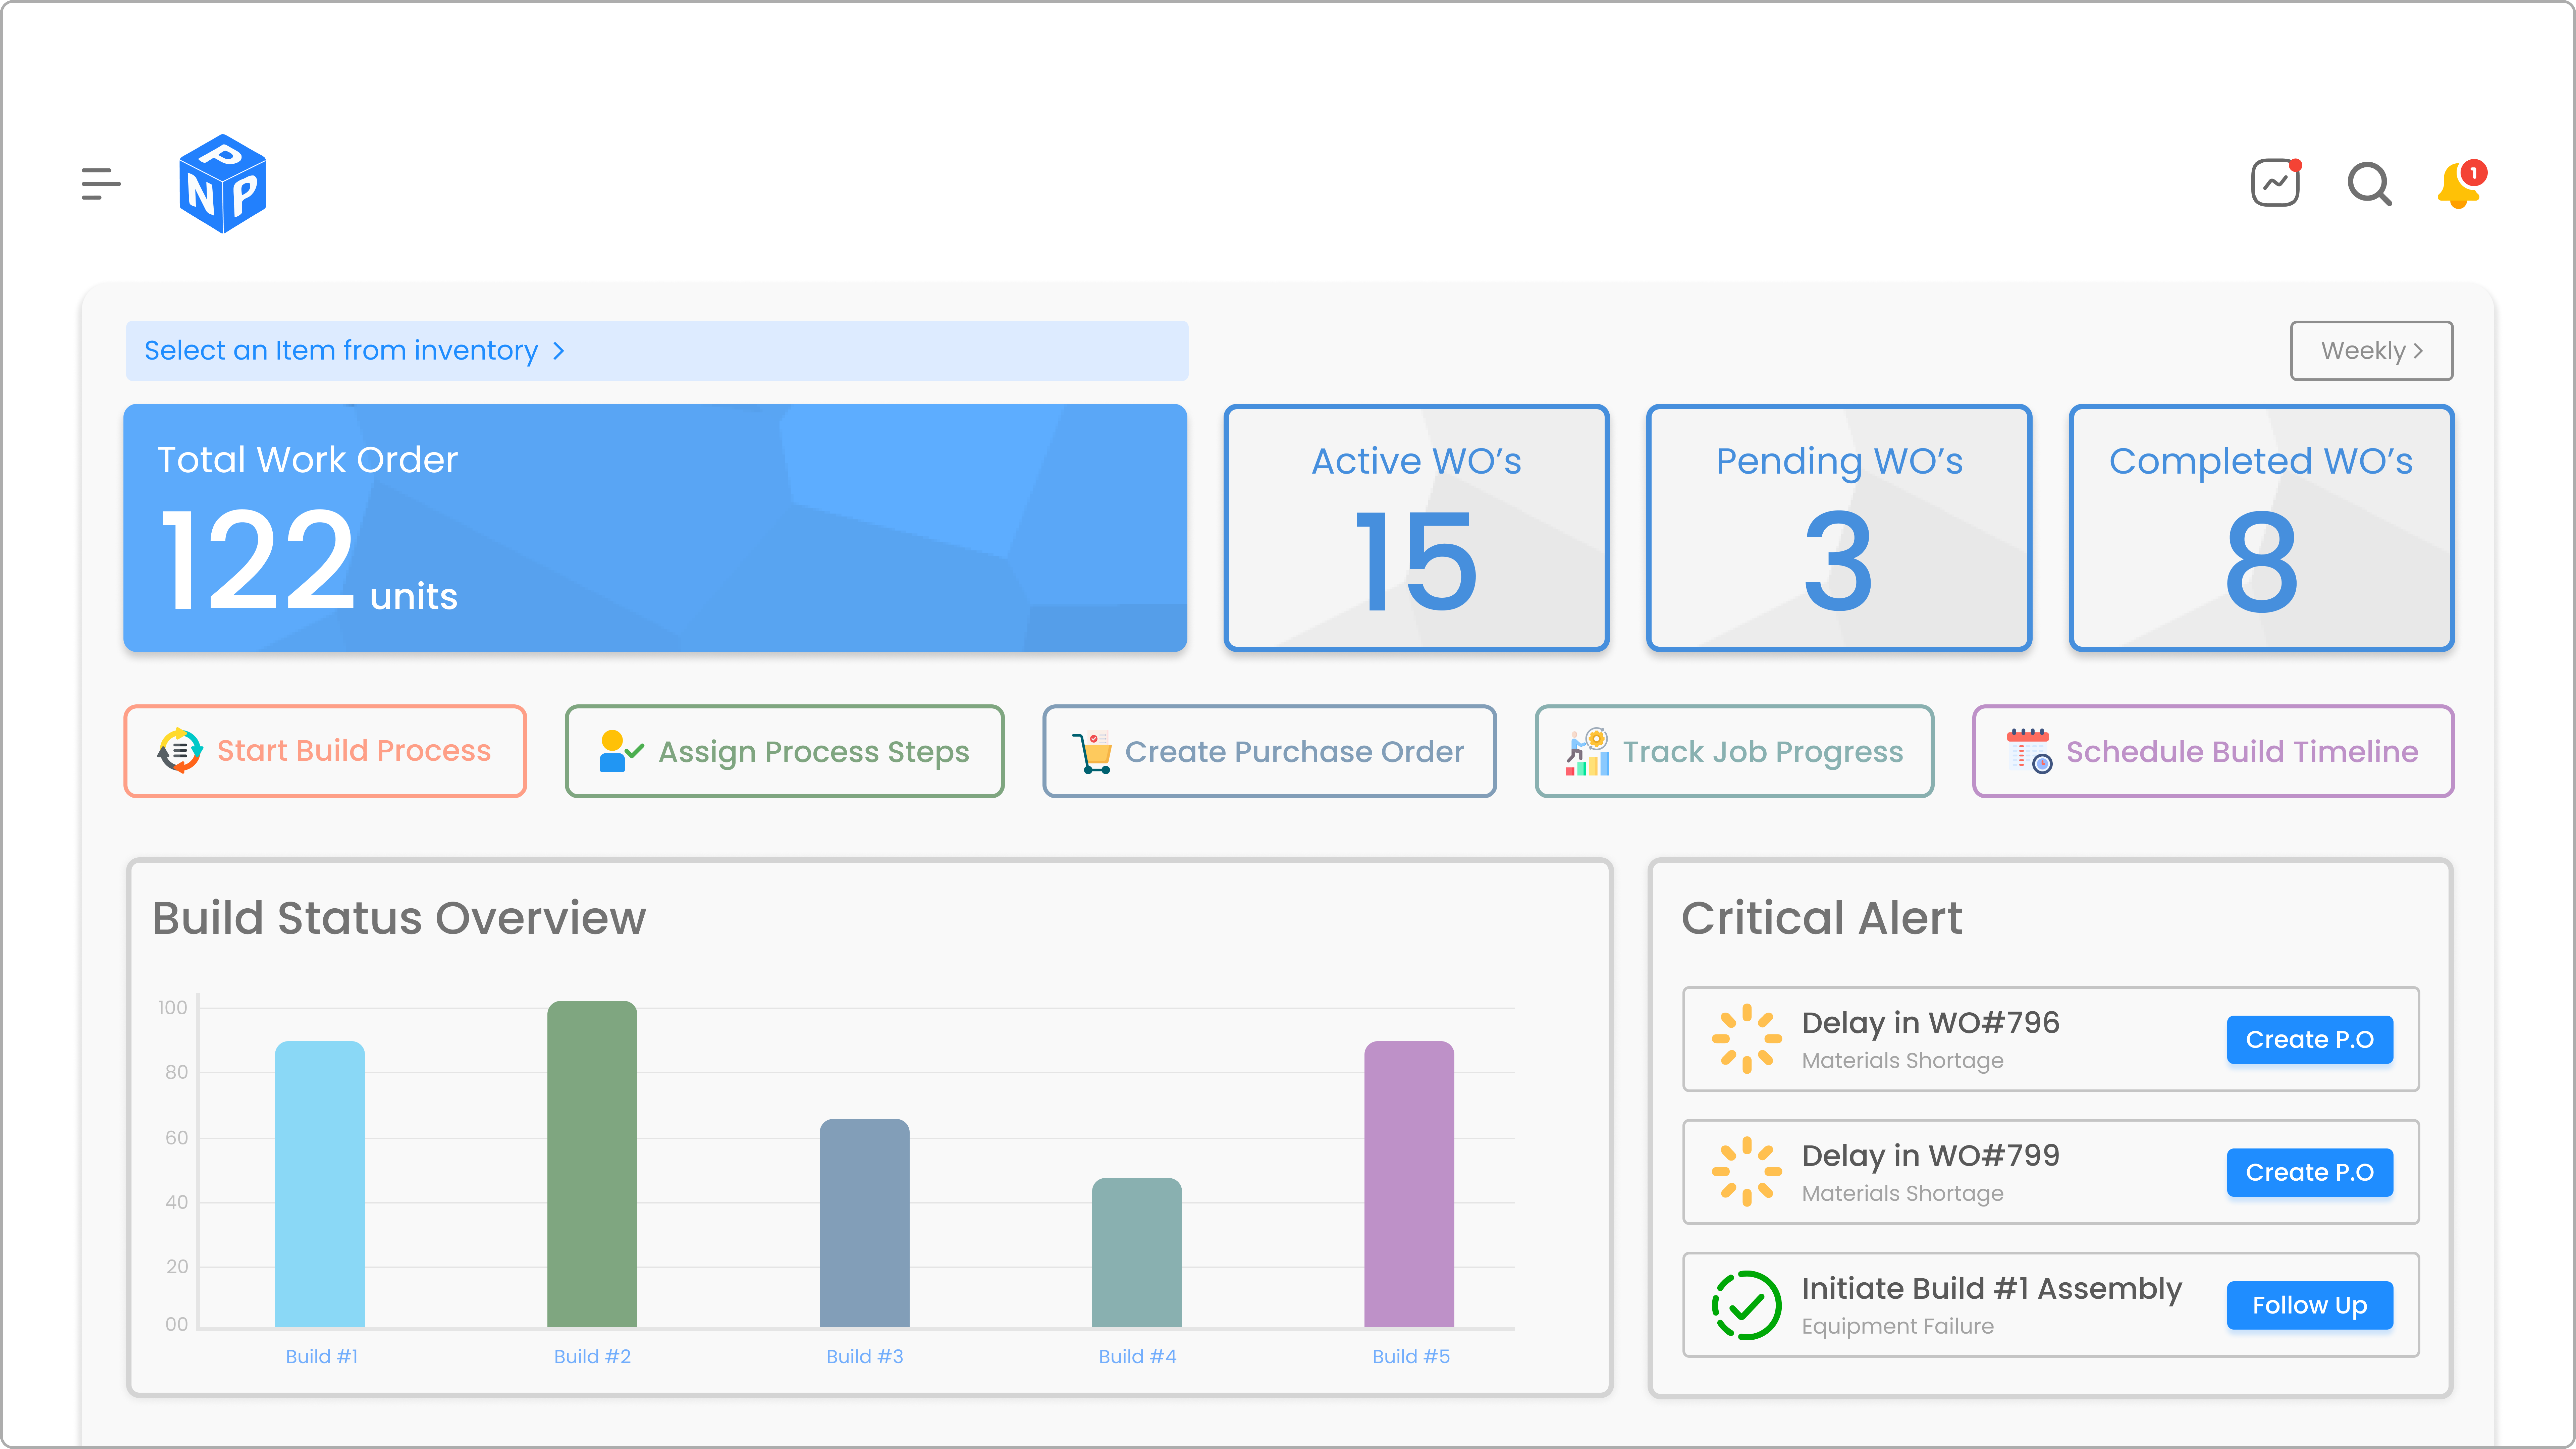Select the Pending WO's card
Viewport: 2576px width, 1449px height.
pos(1838,528)
